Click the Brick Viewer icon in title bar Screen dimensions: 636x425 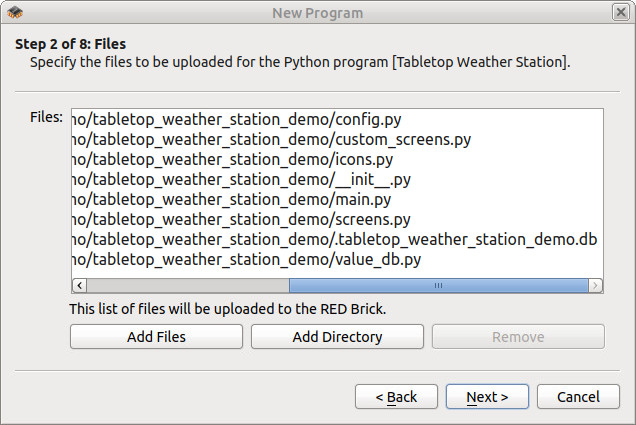coord(15,13)
